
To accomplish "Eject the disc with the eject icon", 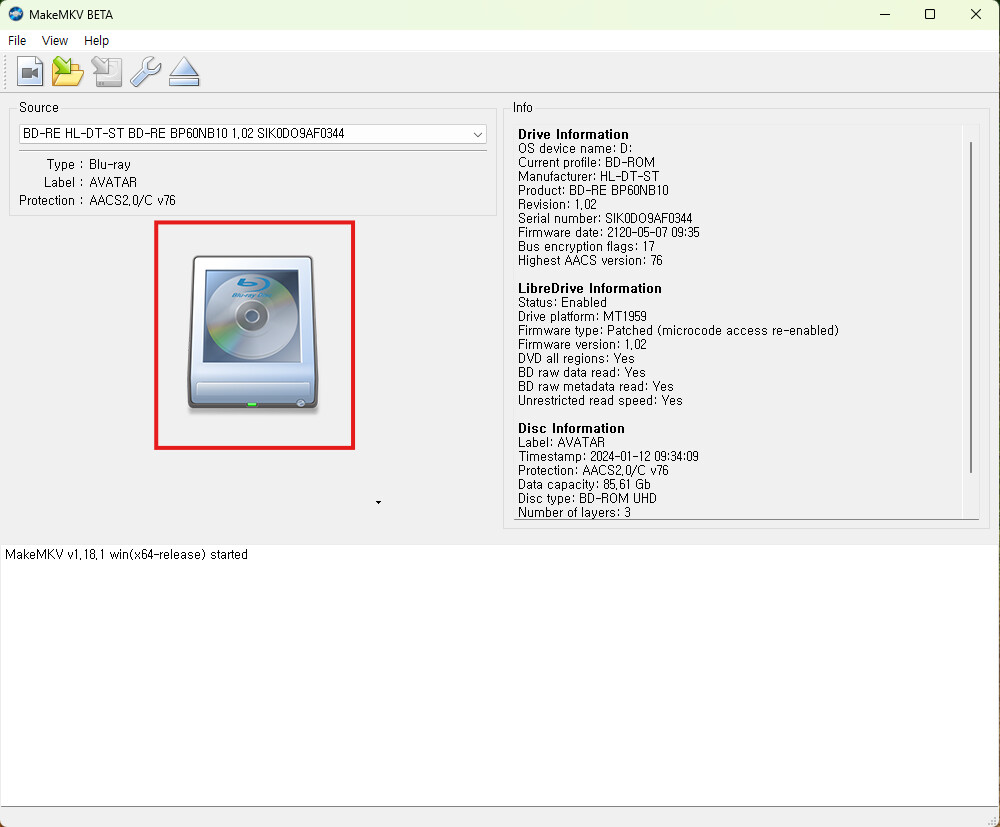I will tap(184, 71).
